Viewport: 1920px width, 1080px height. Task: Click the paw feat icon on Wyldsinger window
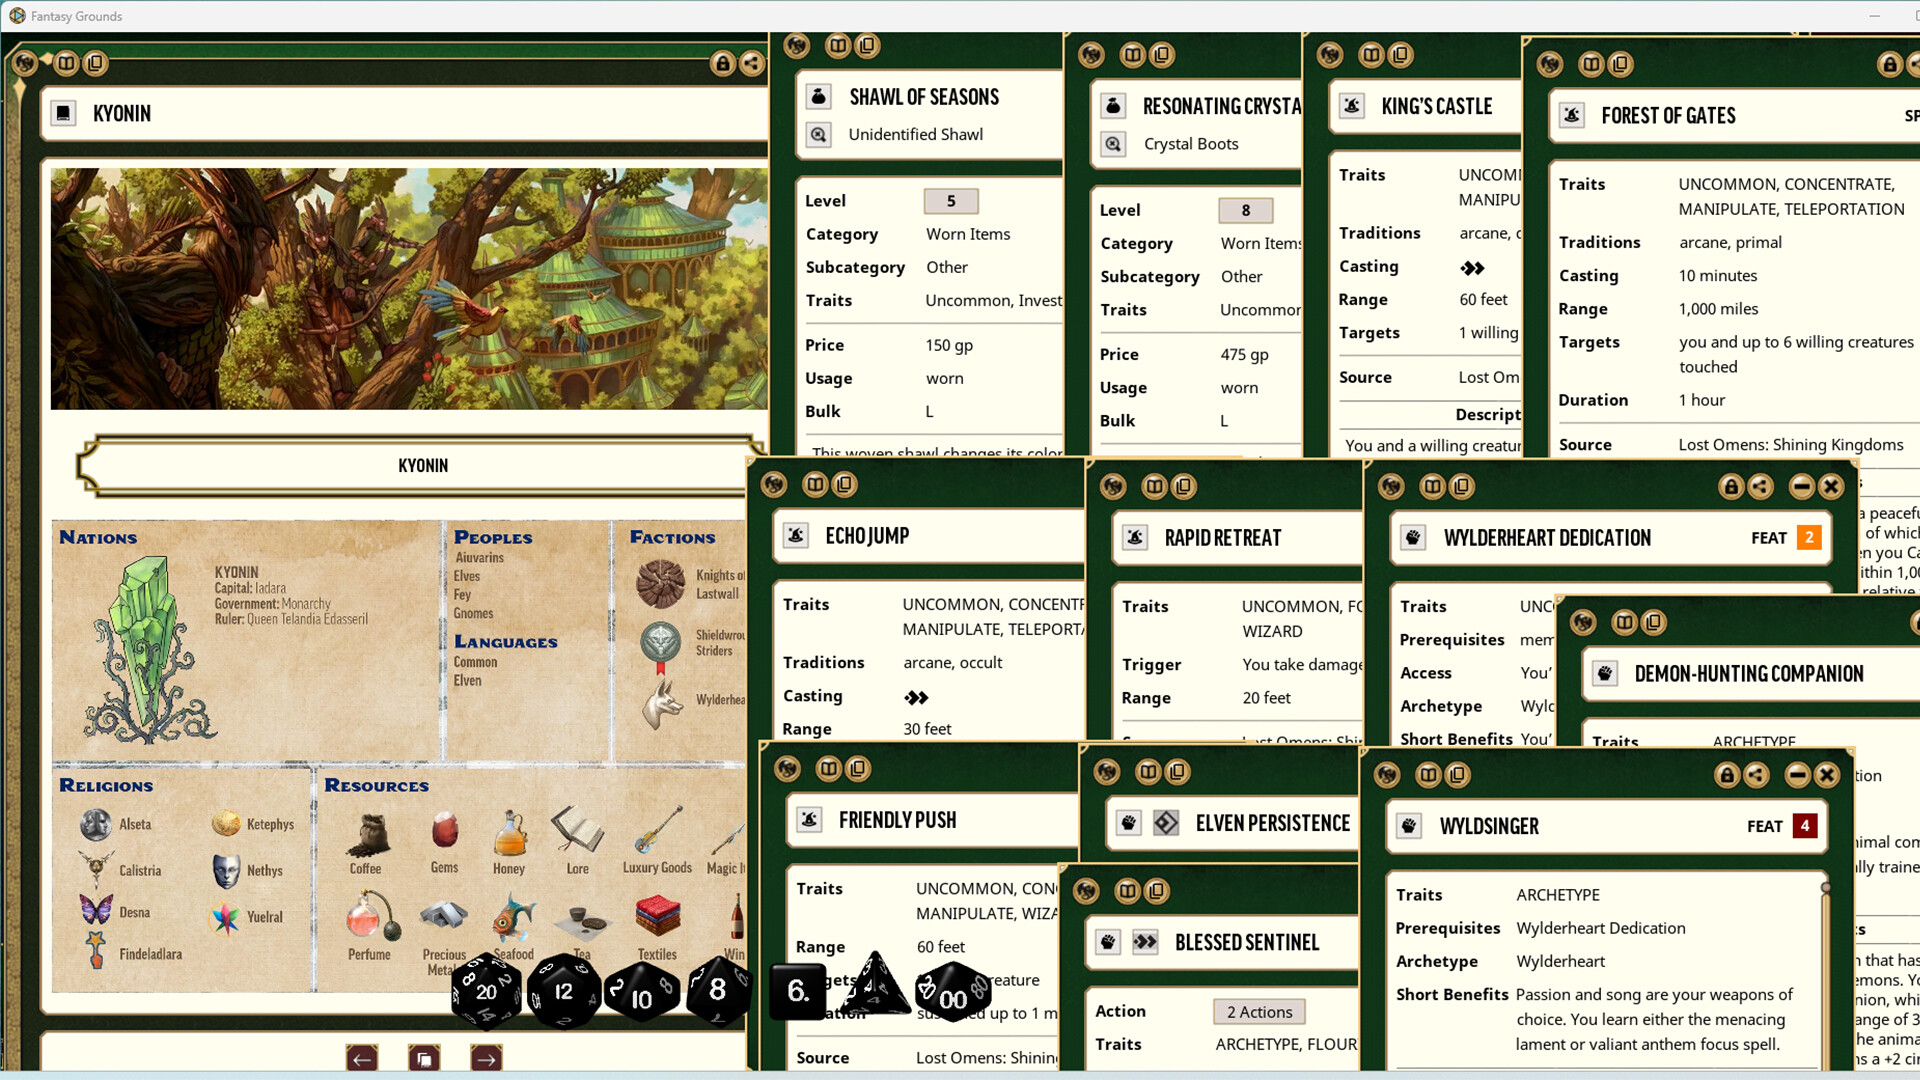[1409, 826]
